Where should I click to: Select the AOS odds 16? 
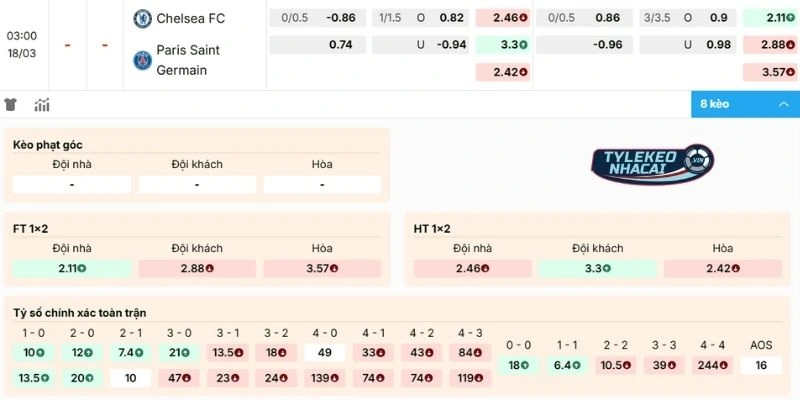coord(761,365)
